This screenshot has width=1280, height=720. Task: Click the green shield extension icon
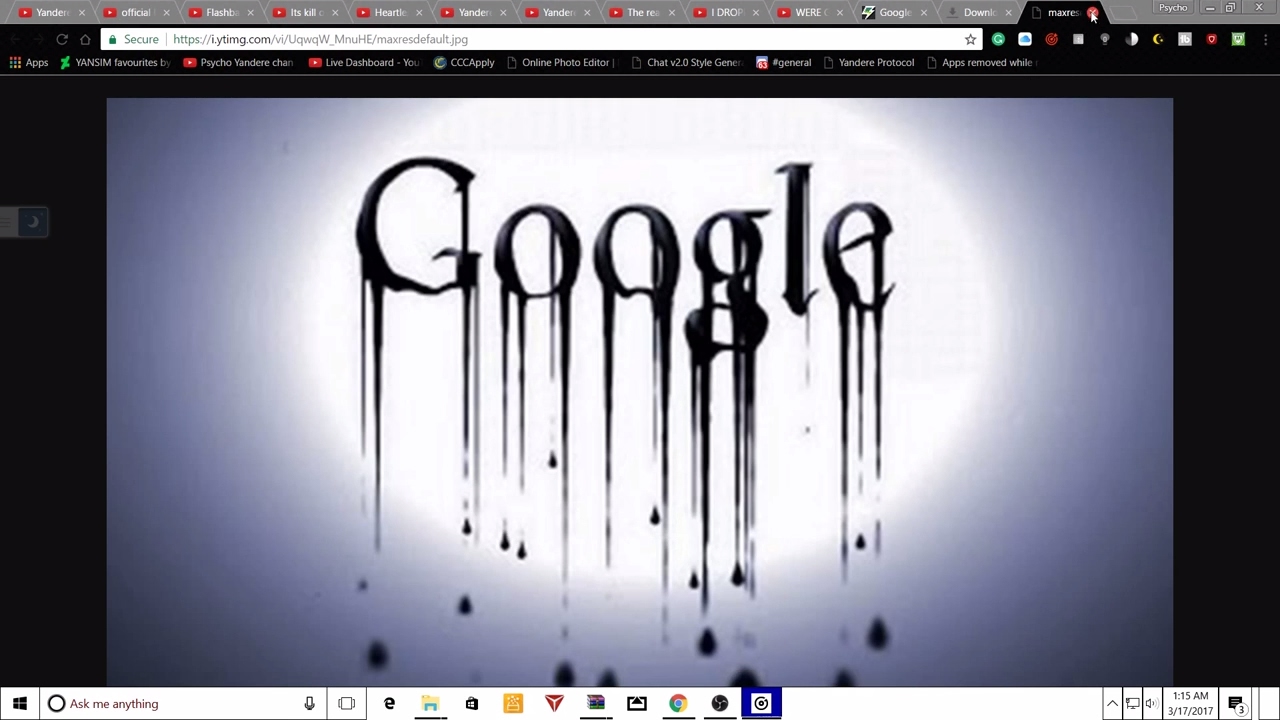pos(1238,39)
